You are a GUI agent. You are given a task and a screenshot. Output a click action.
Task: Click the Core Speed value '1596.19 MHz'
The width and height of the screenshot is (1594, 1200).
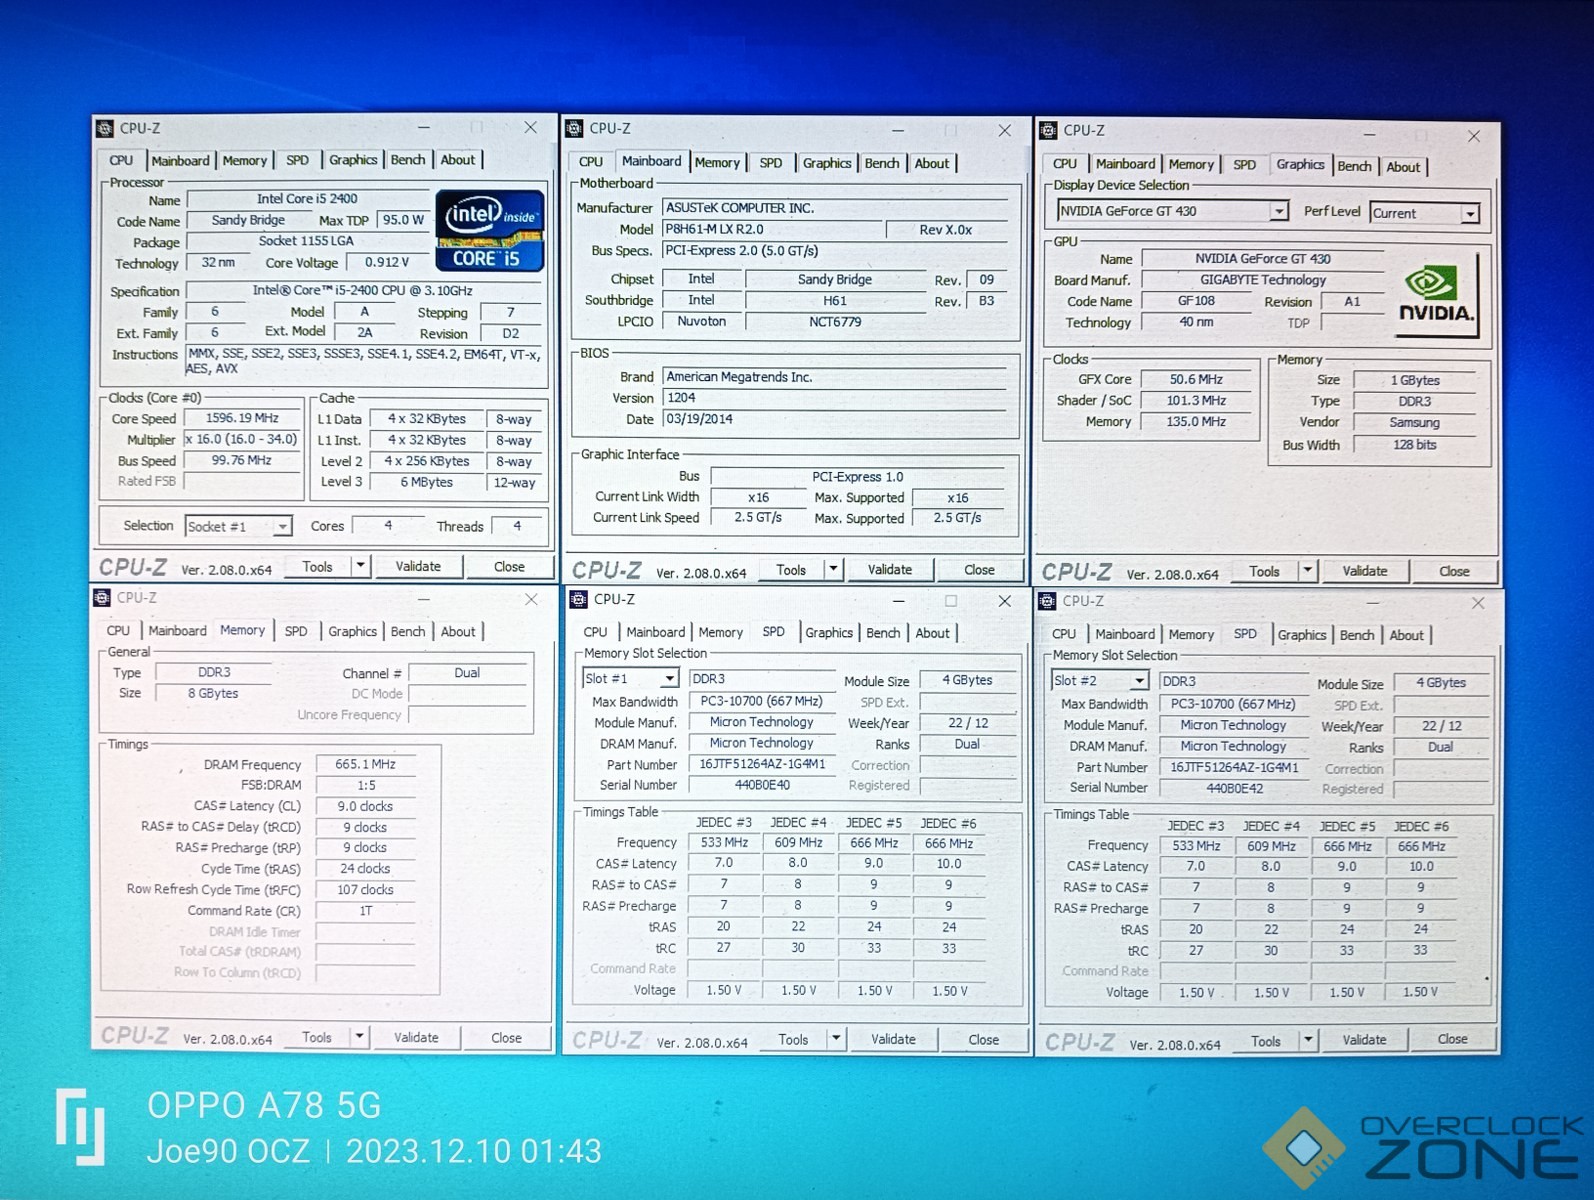point(242,418)
